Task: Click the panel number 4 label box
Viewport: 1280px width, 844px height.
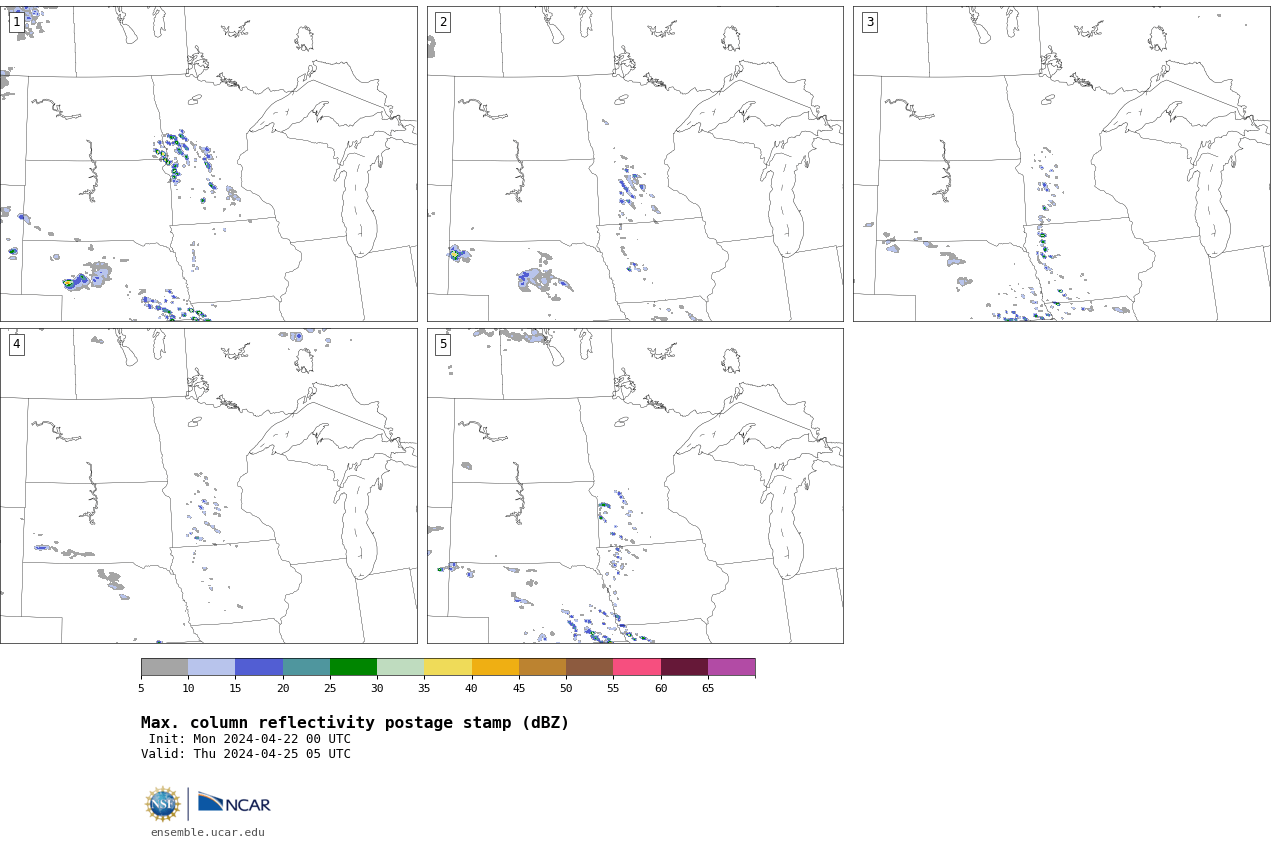Action: tap(17, 344)
